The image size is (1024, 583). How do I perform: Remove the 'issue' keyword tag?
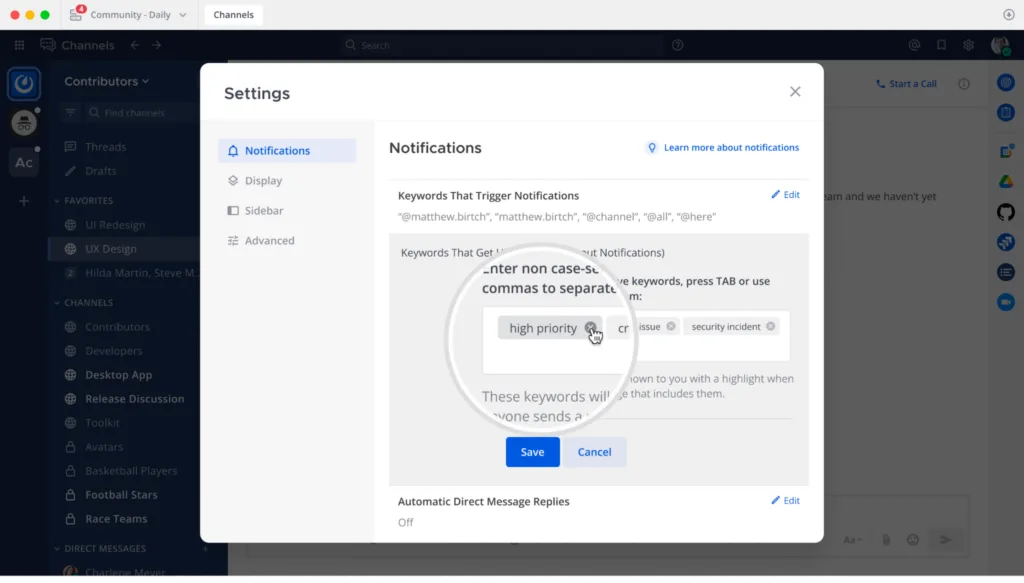(671, 326)
